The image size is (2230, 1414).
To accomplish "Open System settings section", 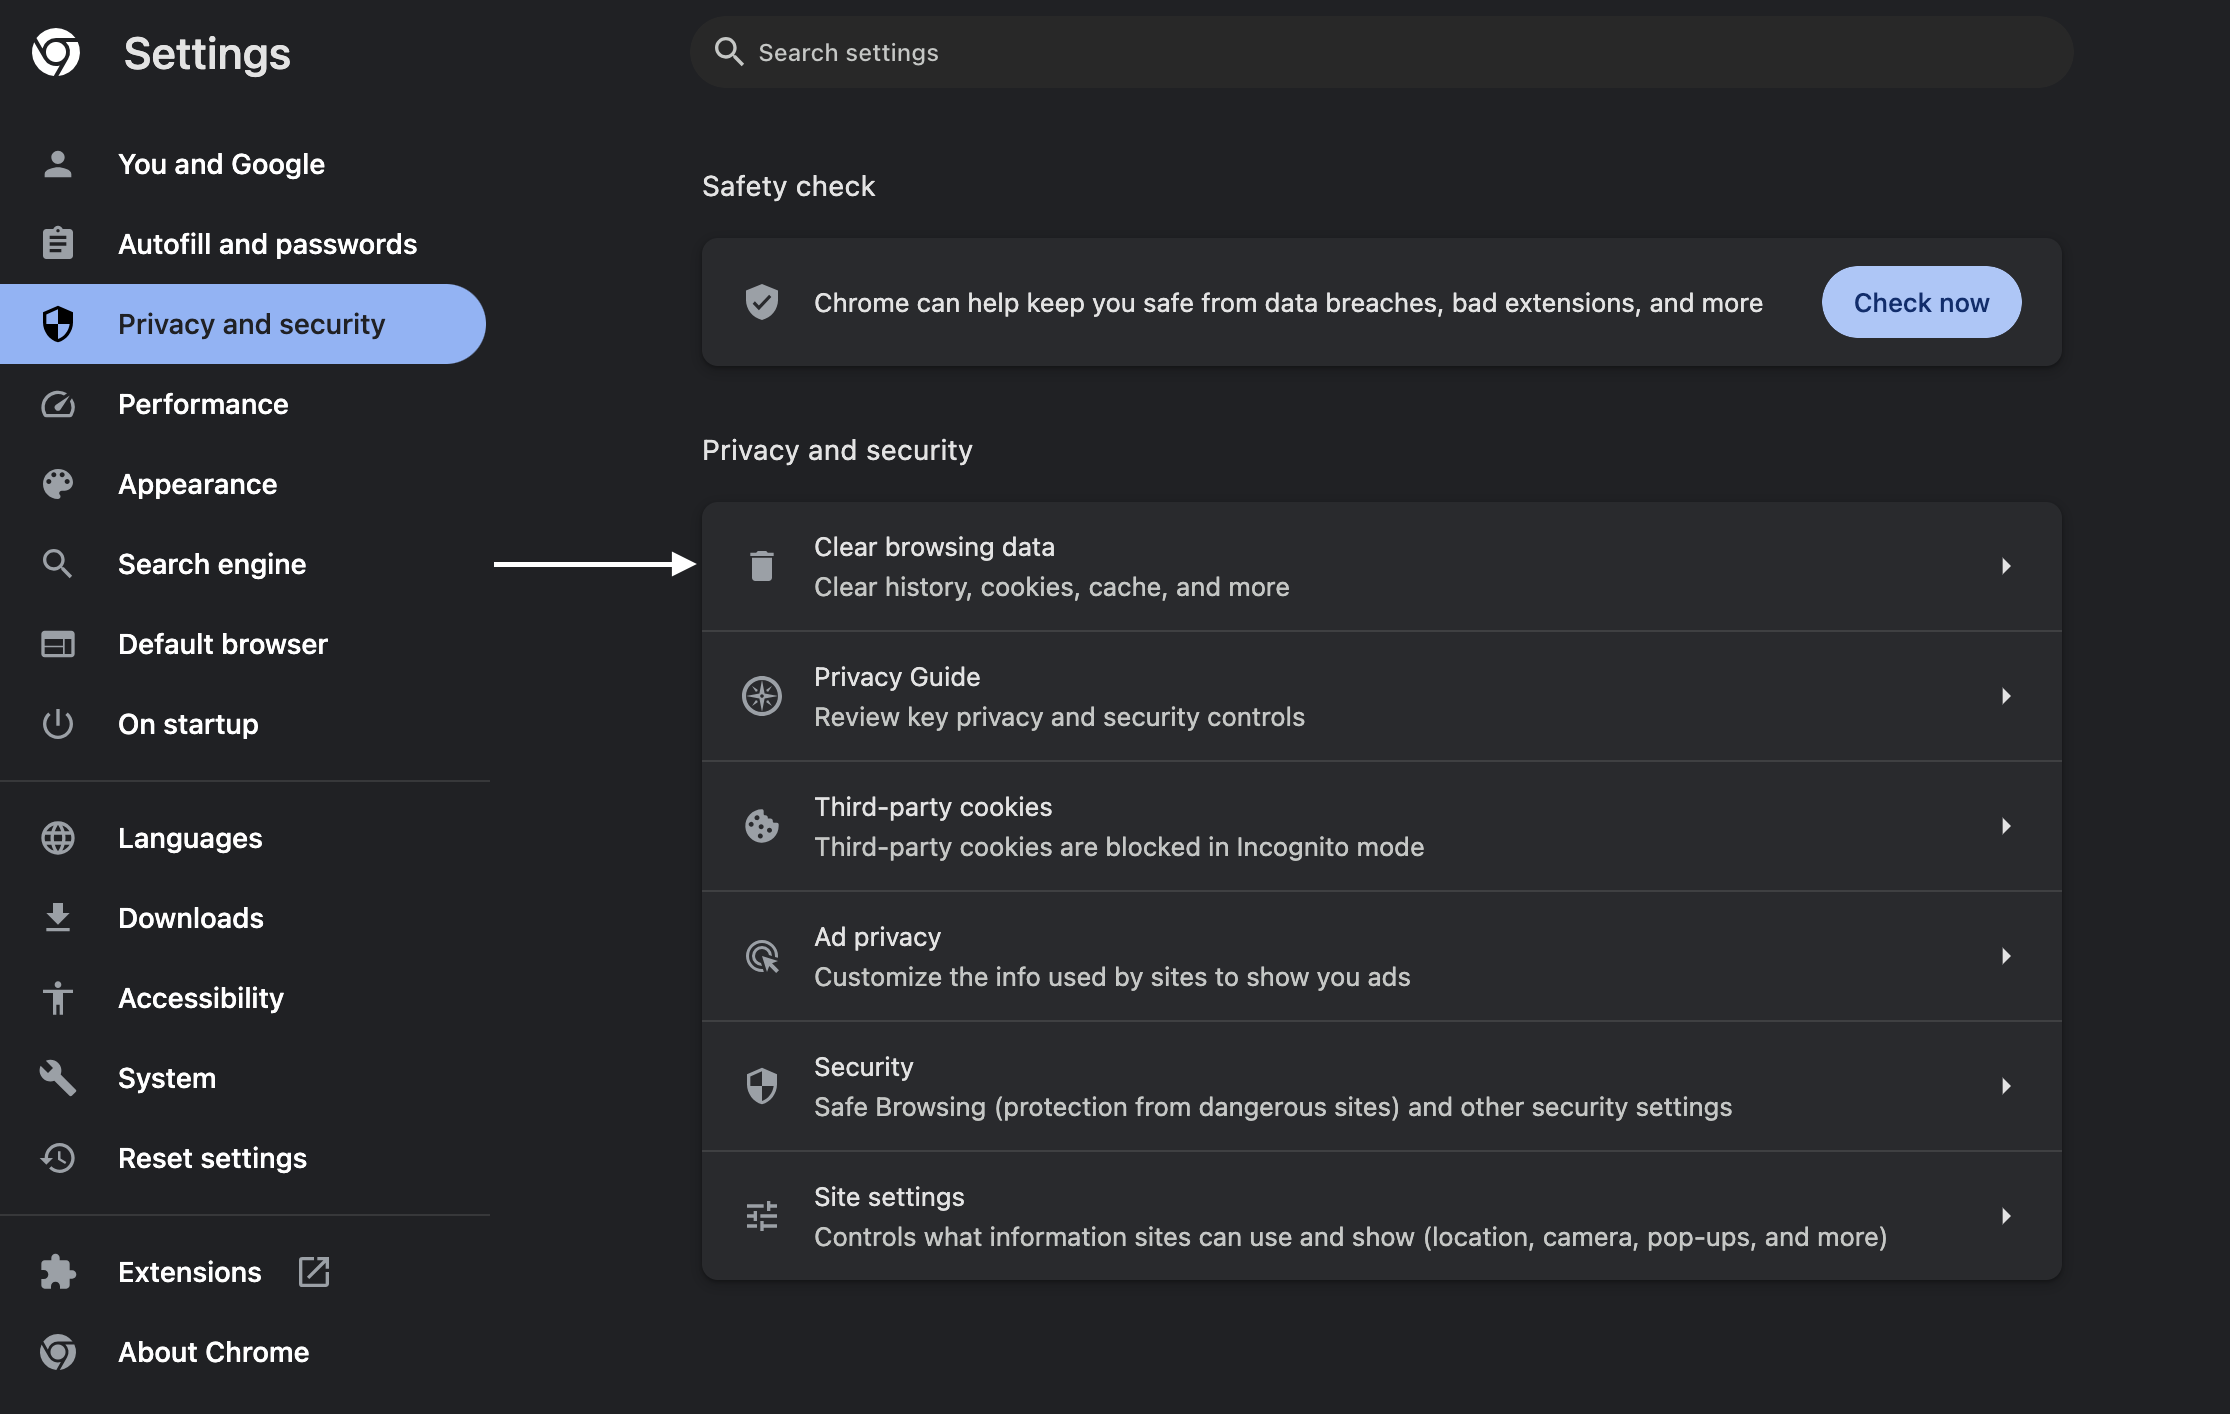I will [242, 1078].
